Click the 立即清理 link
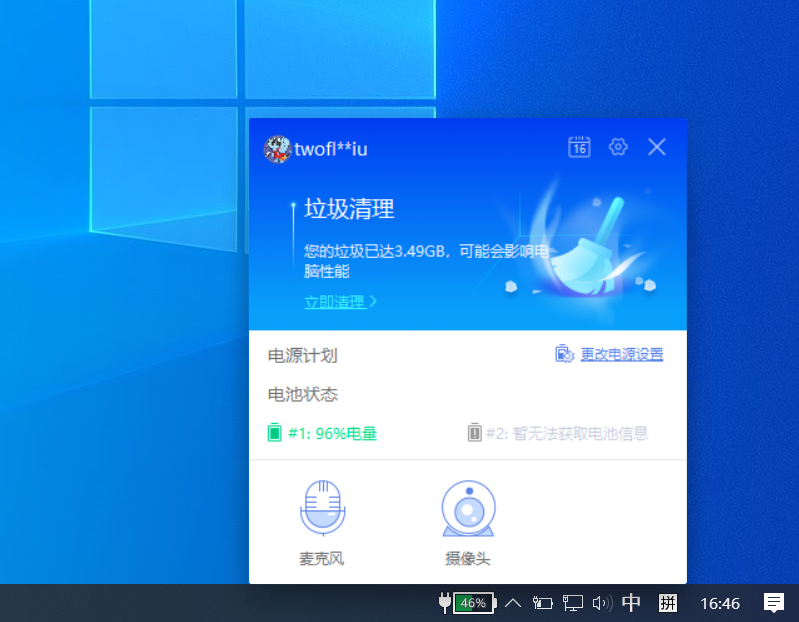Image resolution: width=799 pixels, height=622 pixels. (x=340, y=302)
